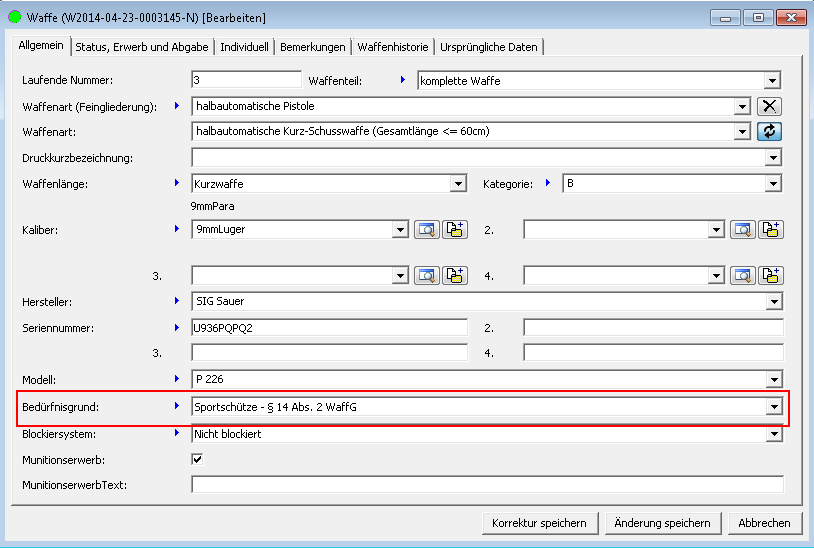This screenshot has width=814, height=548.
Task: Expand the Hersteller dropdown showing SIG Sauer
Action: [x=772, y=301]
